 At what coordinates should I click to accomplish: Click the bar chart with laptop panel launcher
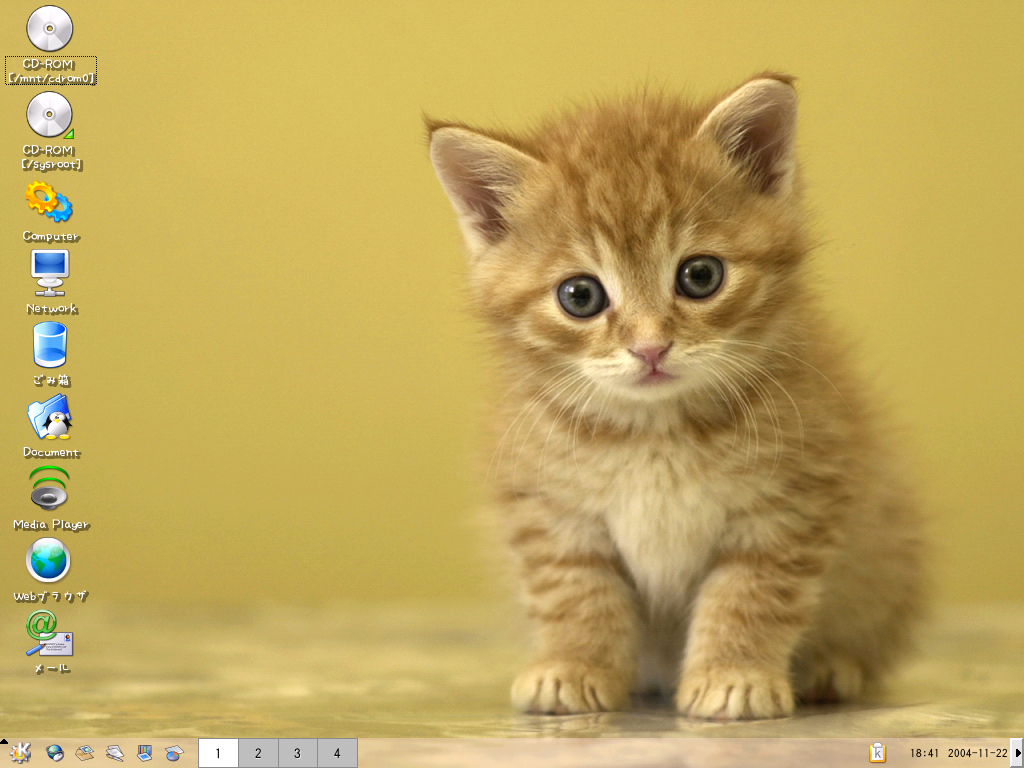144,753
